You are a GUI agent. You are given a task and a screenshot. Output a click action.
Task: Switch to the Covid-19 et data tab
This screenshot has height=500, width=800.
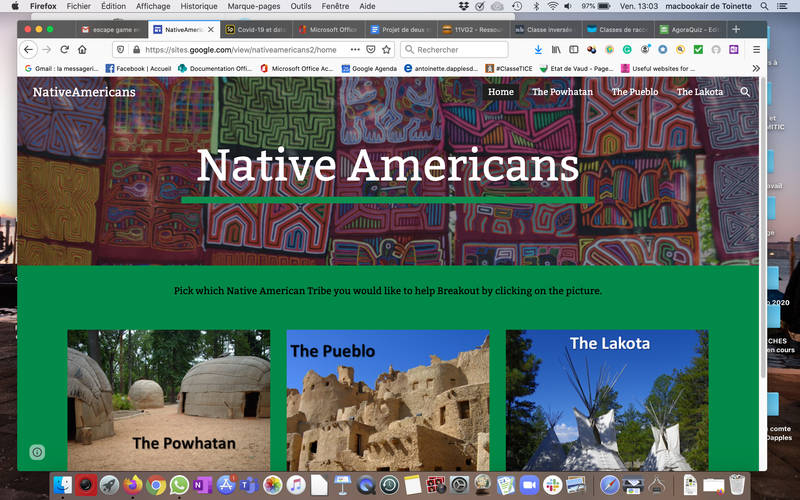pos(257,30)
